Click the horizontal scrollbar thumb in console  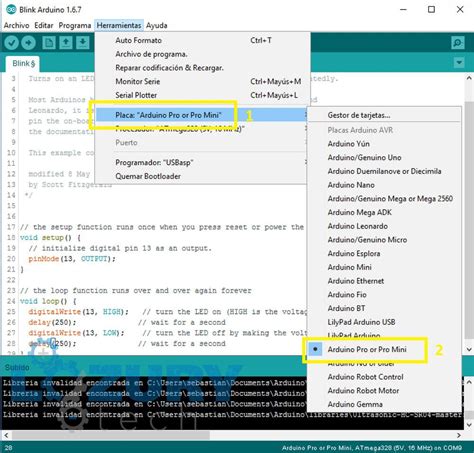(111, 435)
